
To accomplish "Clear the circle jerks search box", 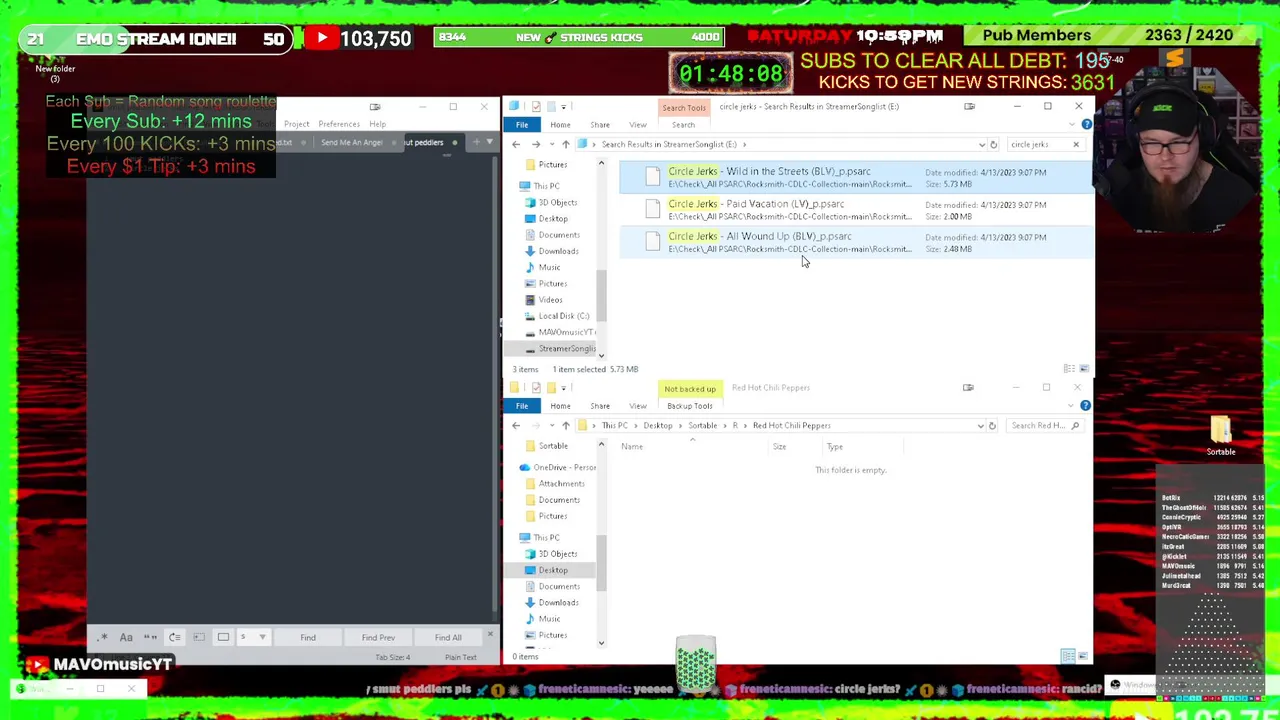I will [x=1076, y=144].
